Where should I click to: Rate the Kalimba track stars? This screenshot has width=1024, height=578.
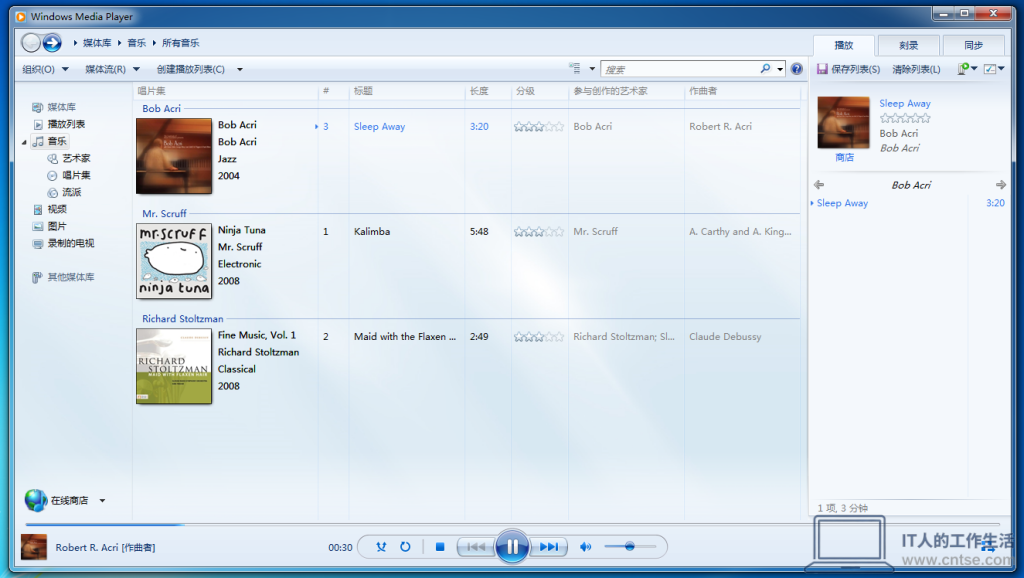click(538, 231)
